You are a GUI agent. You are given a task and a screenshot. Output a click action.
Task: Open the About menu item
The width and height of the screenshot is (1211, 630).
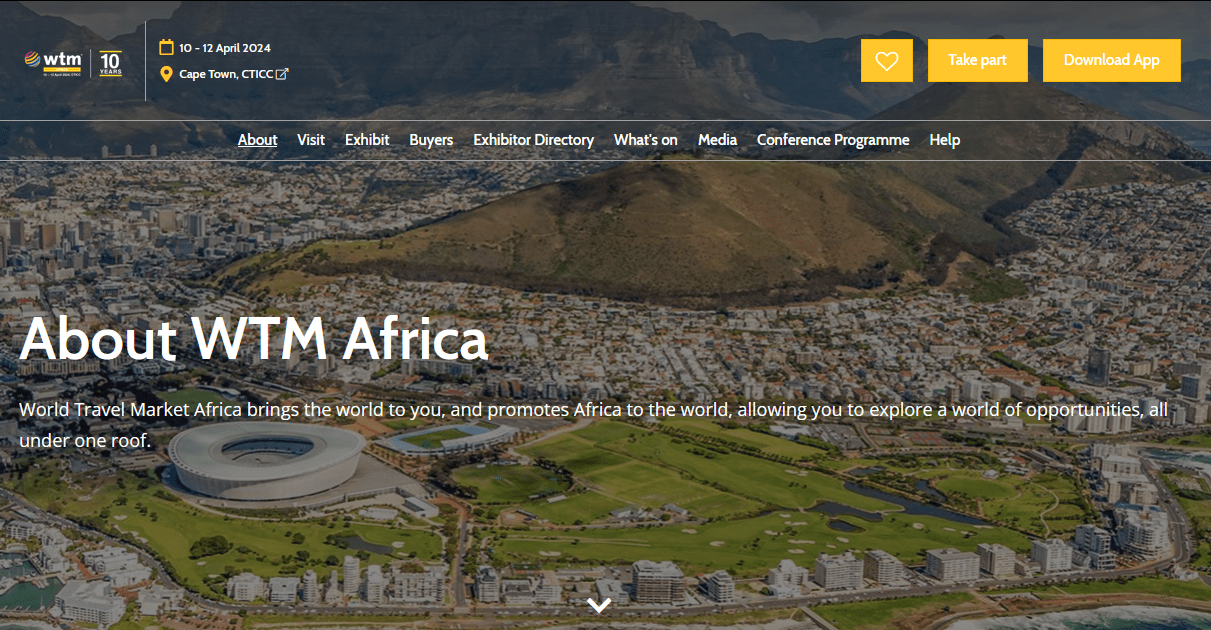tap(257, 140)
